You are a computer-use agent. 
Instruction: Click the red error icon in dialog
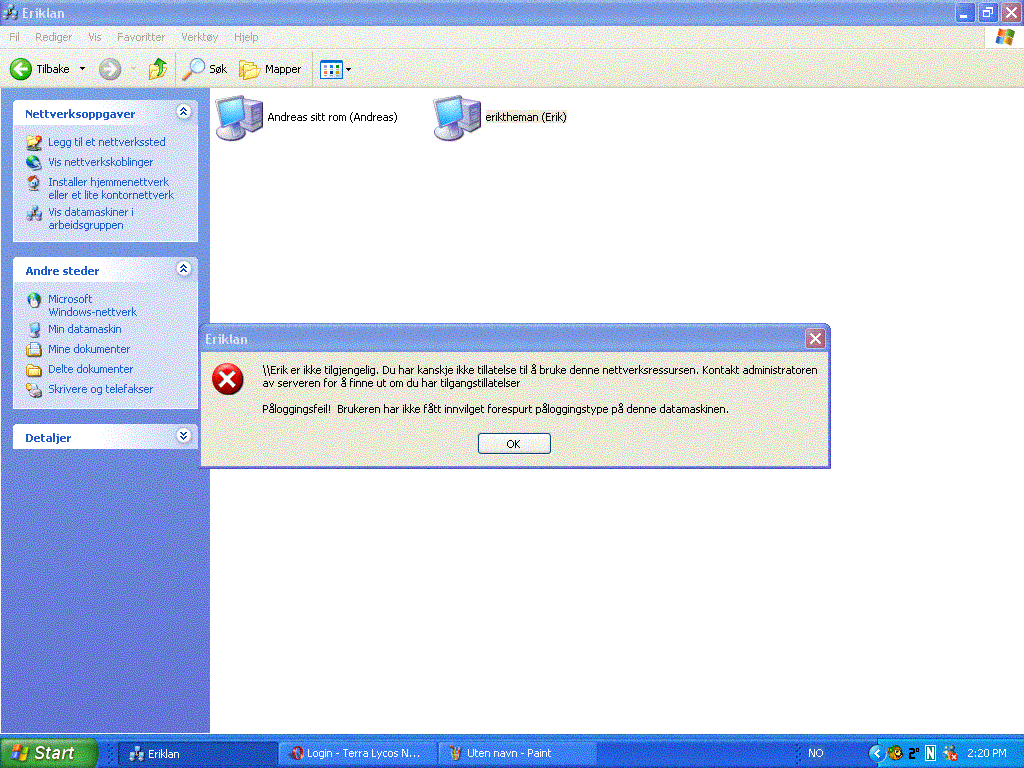tap(228, 379)
